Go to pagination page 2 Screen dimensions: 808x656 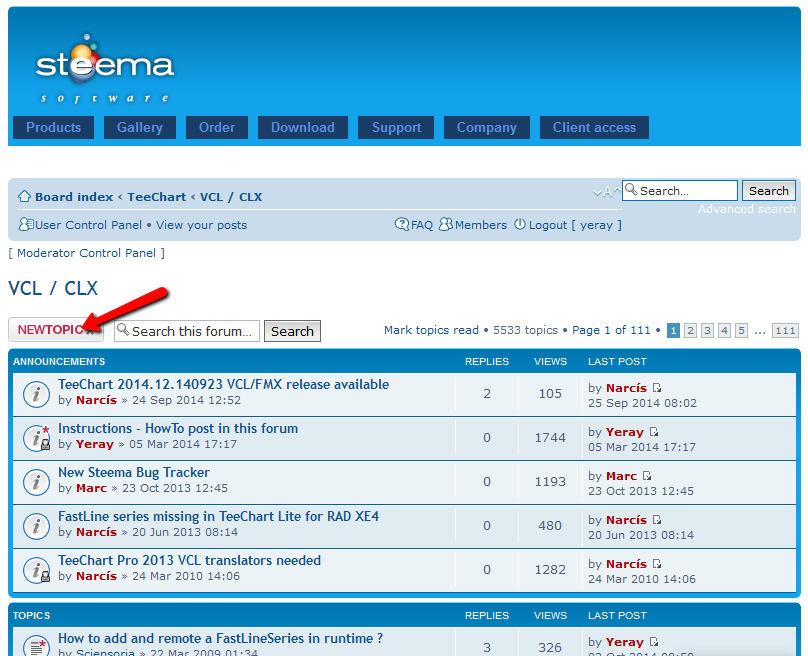tap(691, 330)
